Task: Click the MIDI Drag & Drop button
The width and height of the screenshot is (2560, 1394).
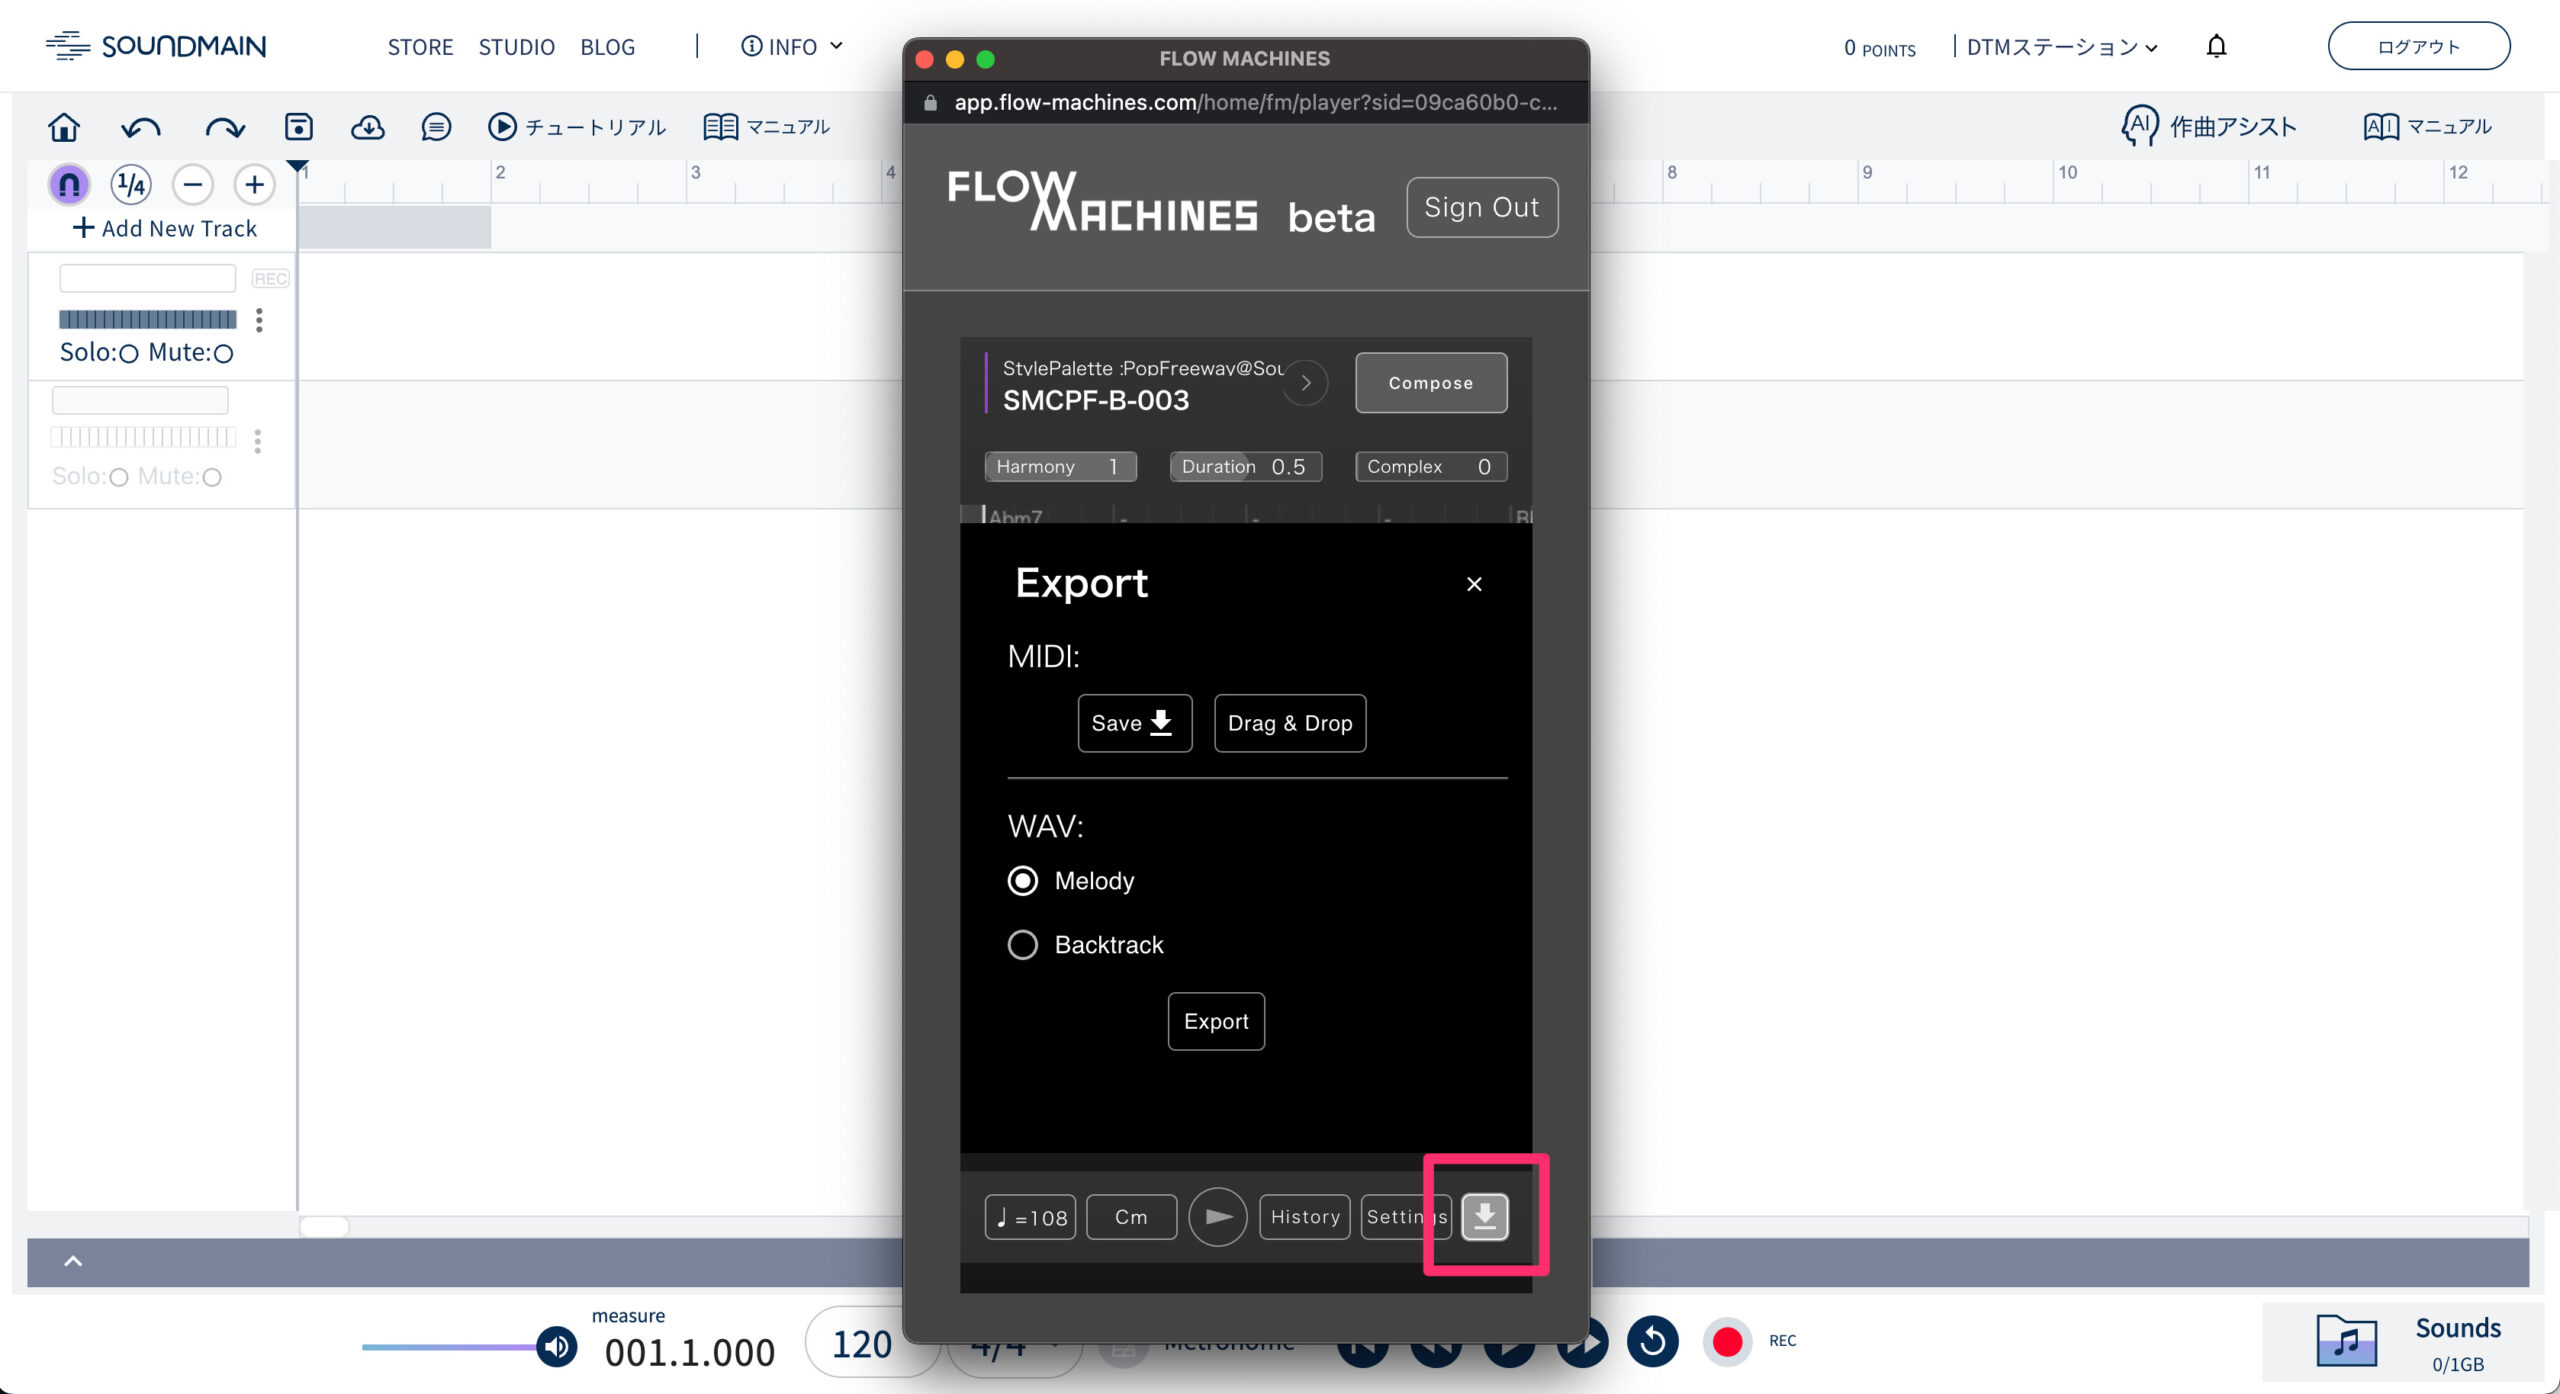Action: 1290,723
